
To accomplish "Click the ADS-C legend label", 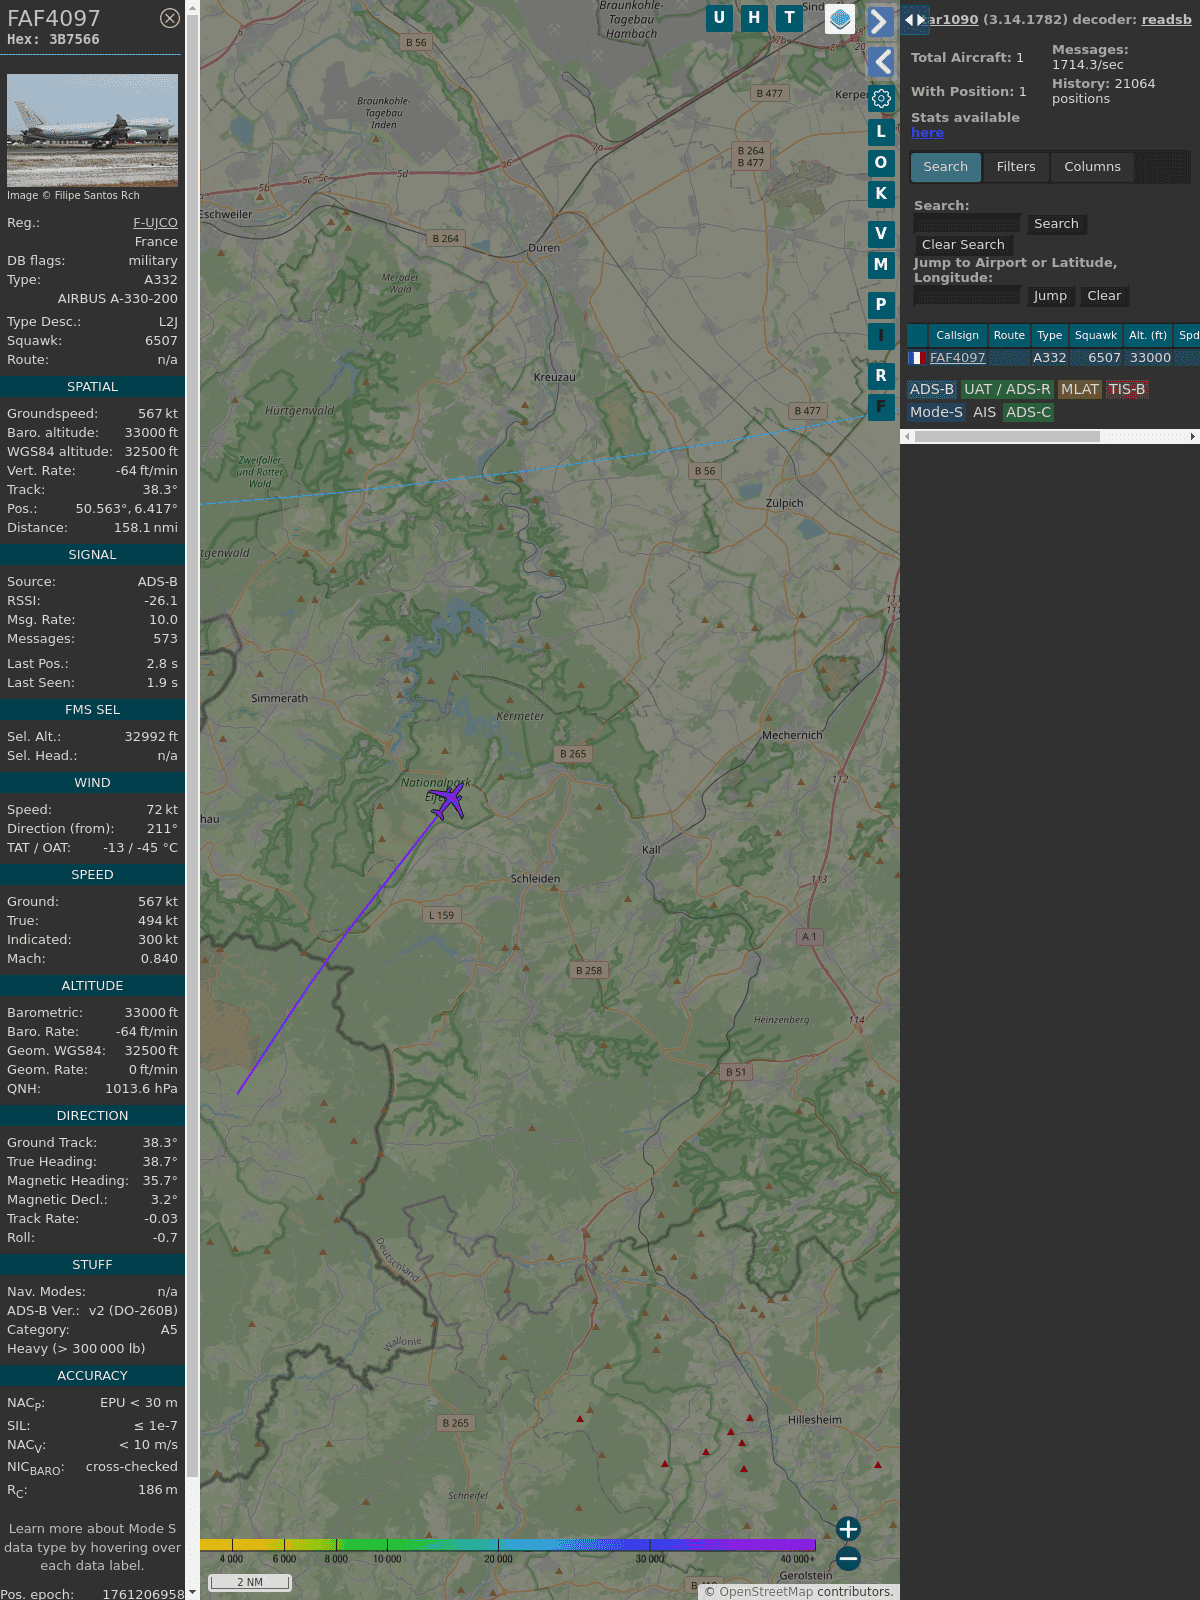I will pos(1028,412).
